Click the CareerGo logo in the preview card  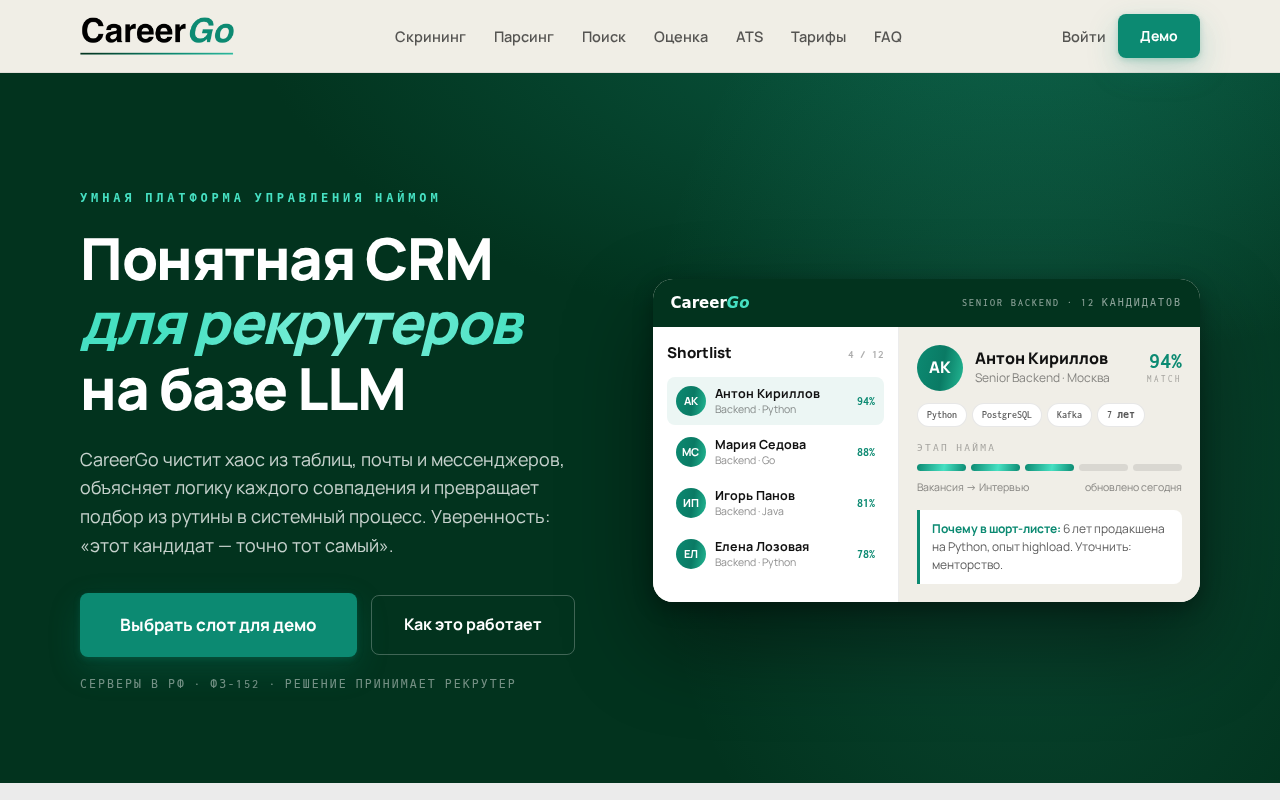[710, 302]
